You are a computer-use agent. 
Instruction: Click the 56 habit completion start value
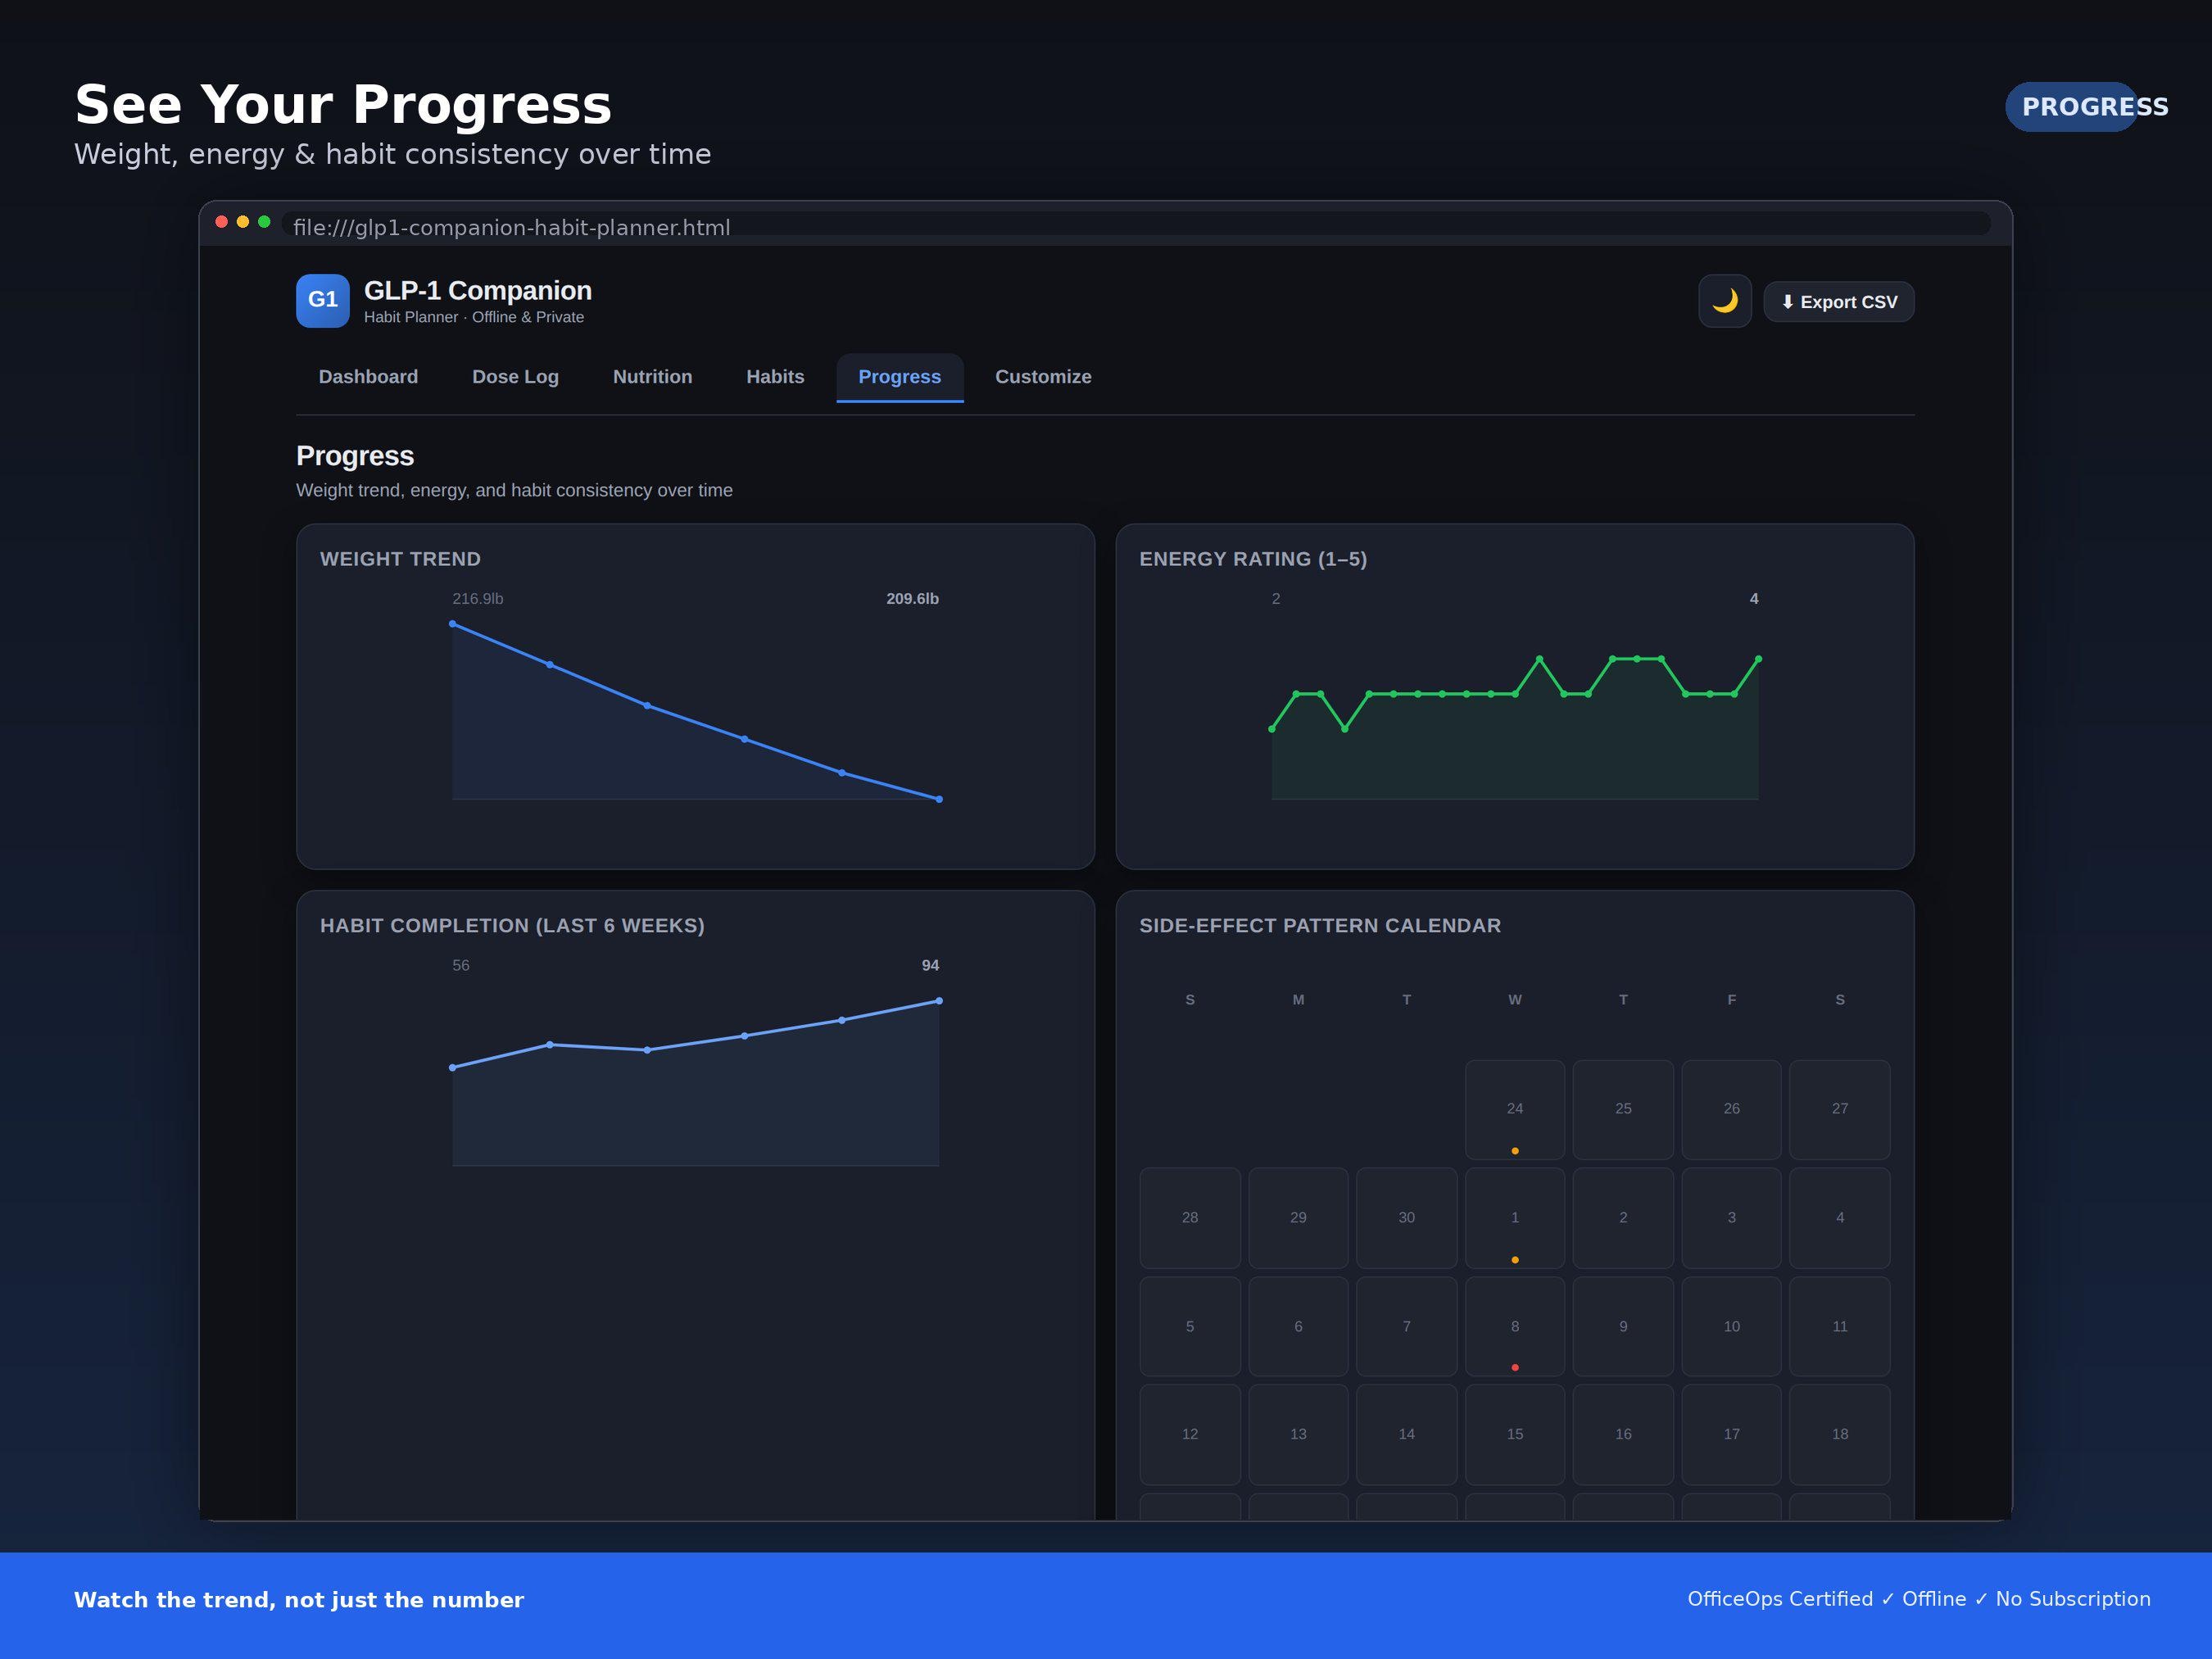(x=461, y=966)
